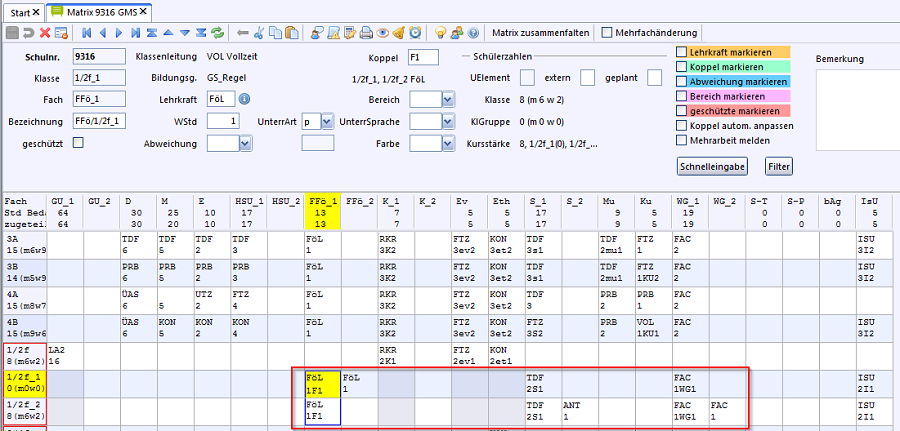The image size is (900, 431).
Task: Click the undo arrow icon
Action: click(28, 33)
